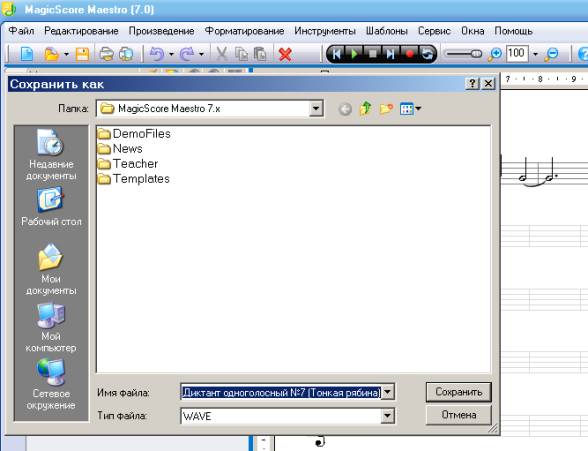Click the redo arrow icon
The image size is (588, 451).
187,54
